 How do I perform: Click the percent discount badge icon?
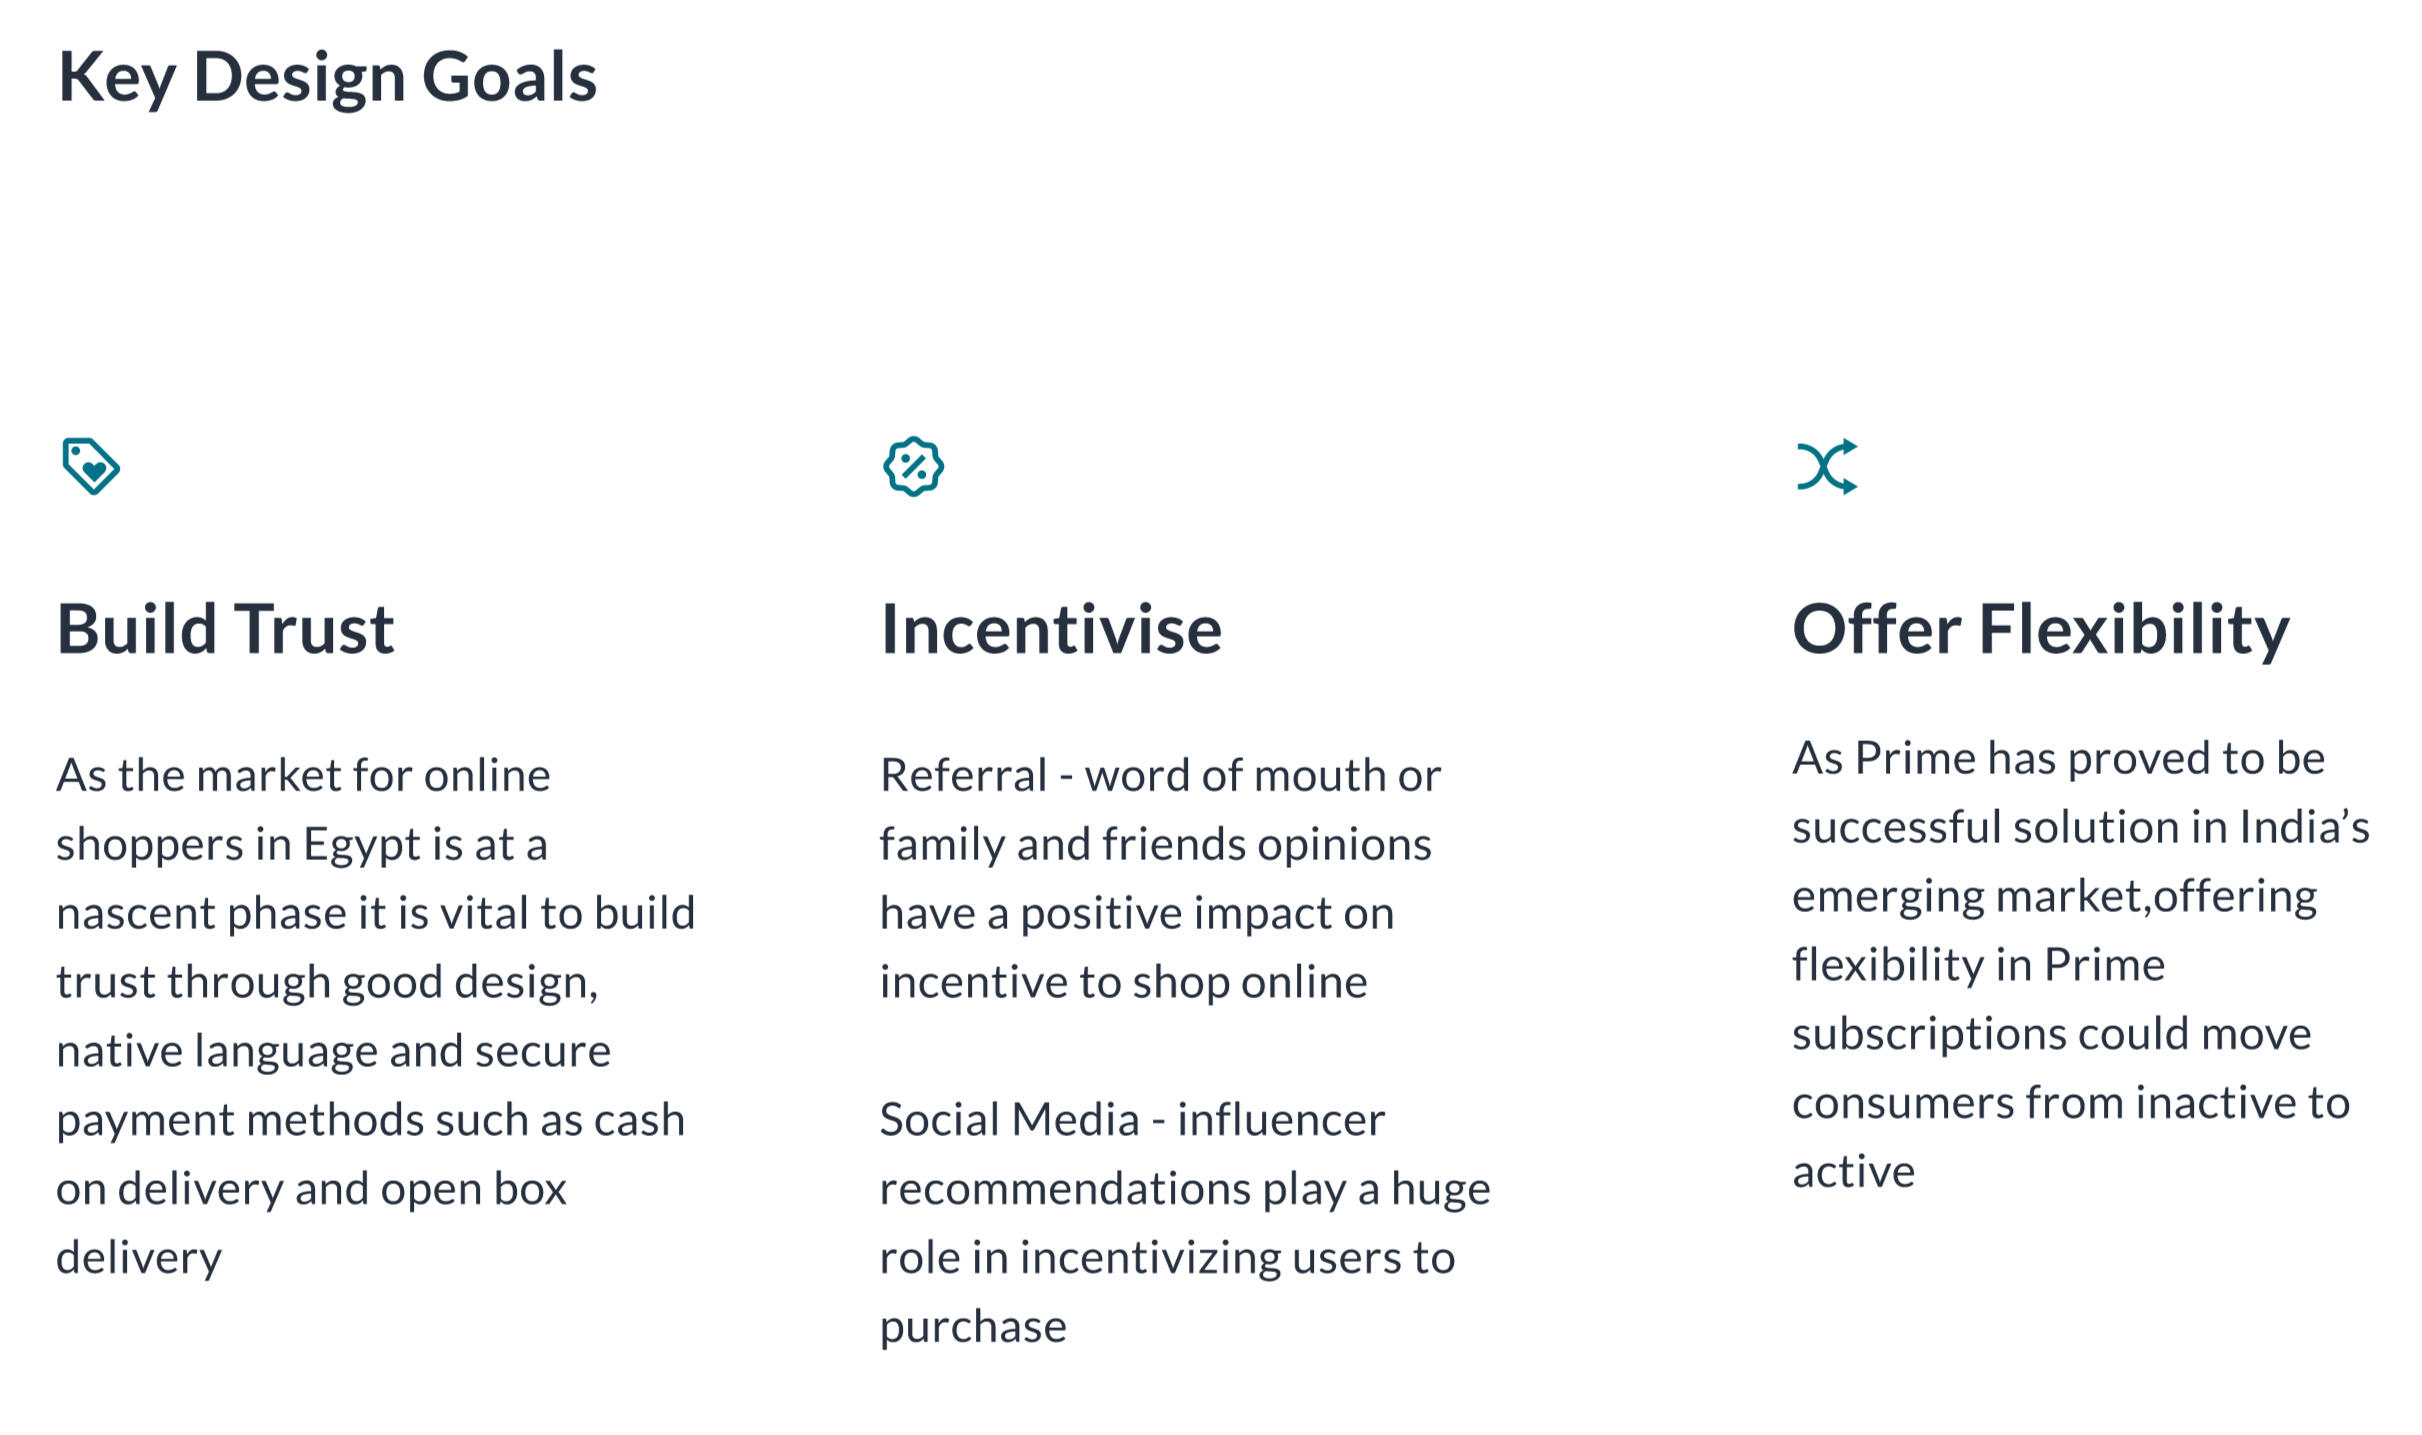[x=913, y=466]
